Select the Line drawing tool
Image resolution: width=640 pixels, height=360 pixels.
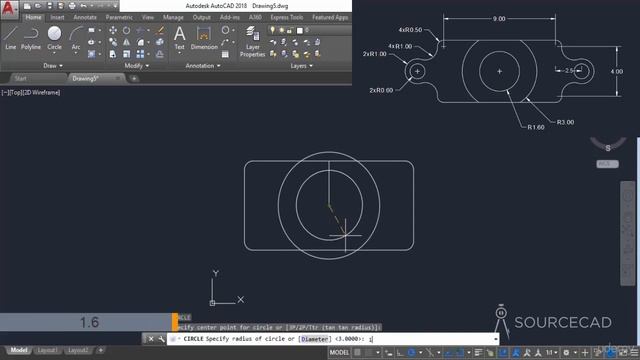11,38
